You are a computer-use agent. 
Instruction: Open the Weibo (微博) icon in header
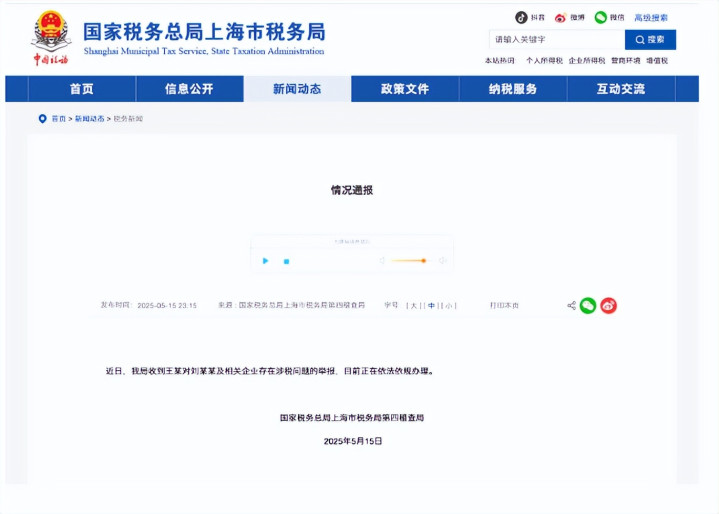(x=560, y=18)
